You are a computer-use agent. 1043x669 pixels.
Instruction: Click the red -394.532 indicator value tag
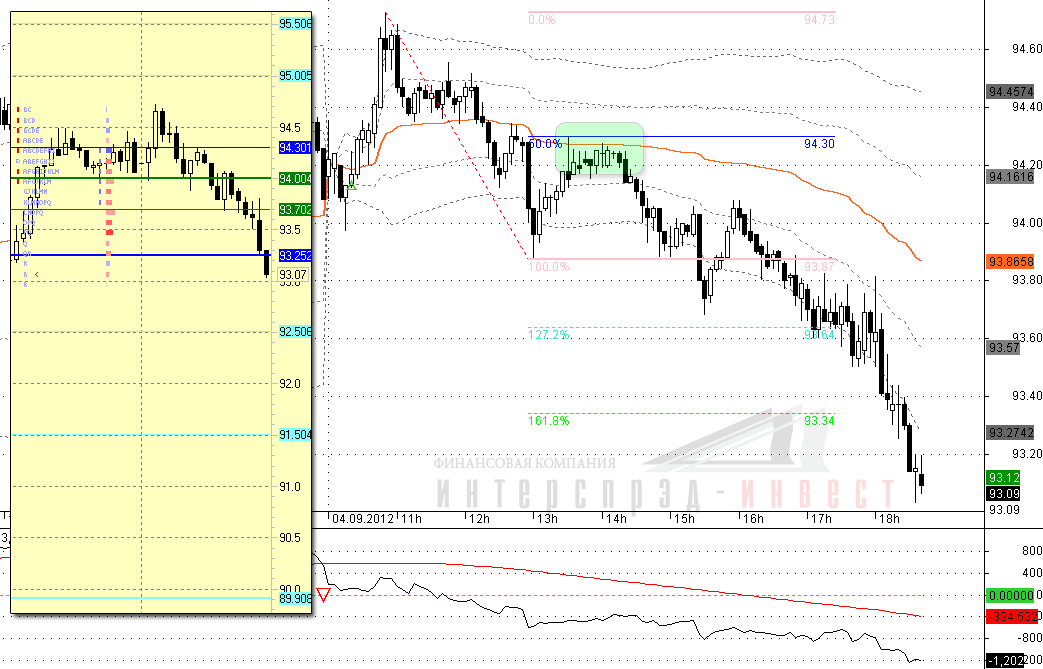tap(1010, 617)
